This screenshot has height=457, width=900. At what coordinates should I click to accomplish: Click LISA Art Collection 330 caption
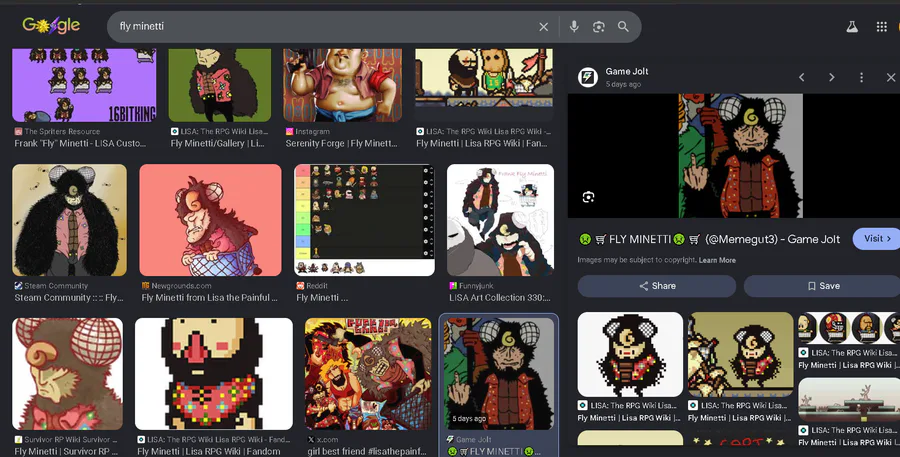pos(500,298)
